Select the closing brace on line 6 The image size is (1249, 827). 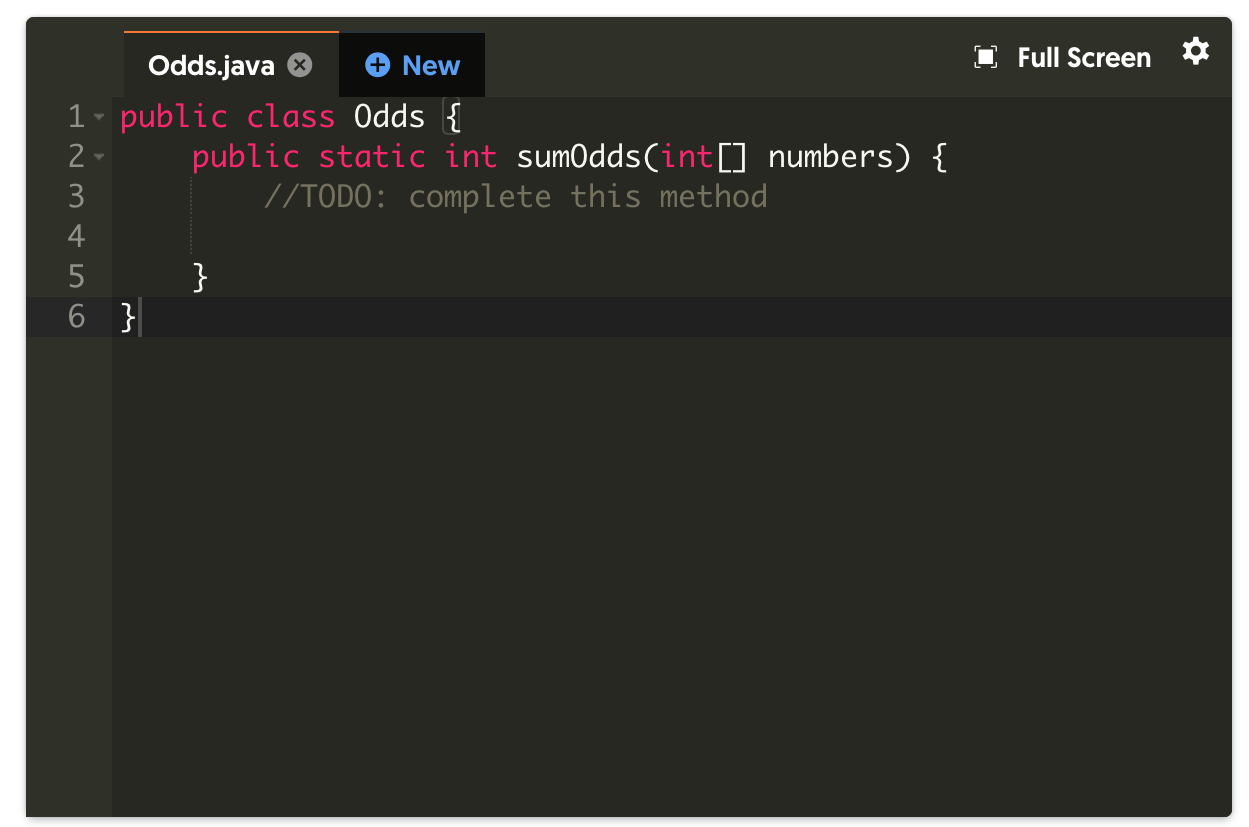(128, 317)
